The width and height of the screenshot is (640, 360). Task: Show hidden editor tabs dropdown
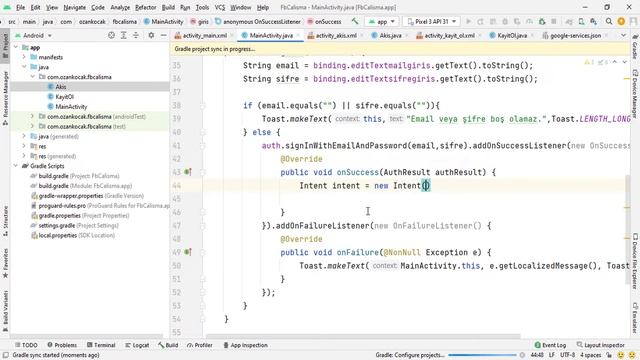point(623,36)
